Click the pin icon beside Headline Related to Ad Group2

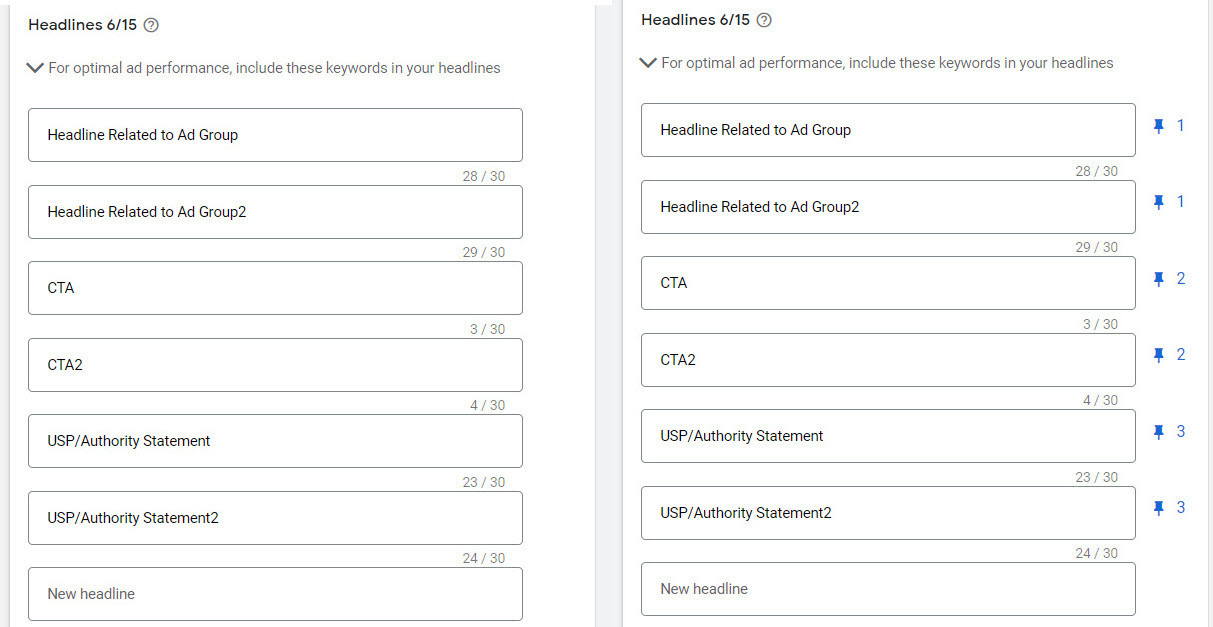[1159, 203]
